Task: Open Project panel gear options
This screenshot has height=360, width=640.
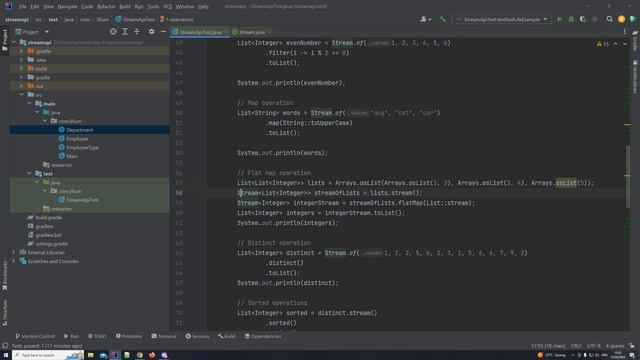Action: [151, 31]
